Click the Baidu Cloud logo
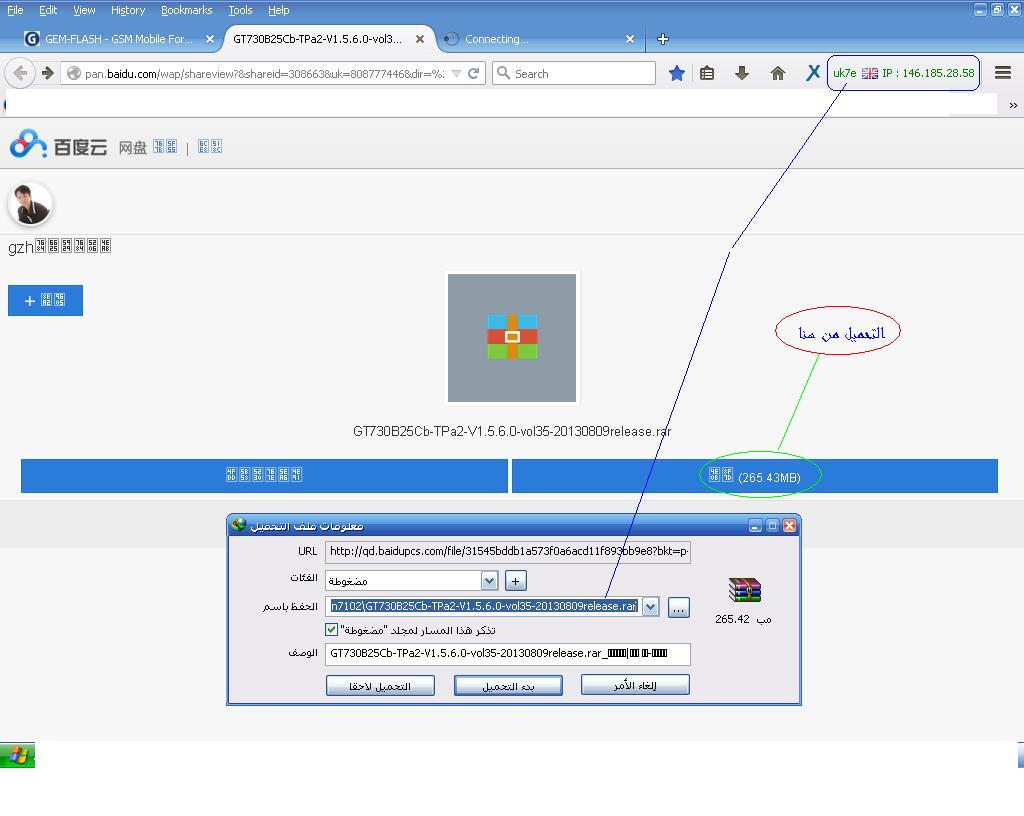This screenshot has width=1024, height=816. (x=59, y=144)
